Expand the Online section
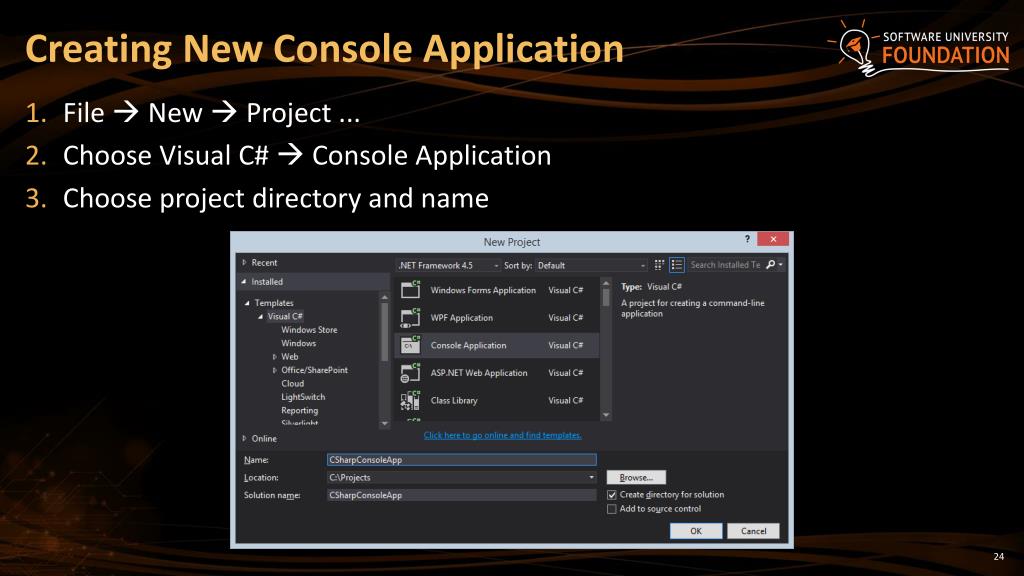The width and height of the screenshot is (1024, 576). (x=244, y=438)
